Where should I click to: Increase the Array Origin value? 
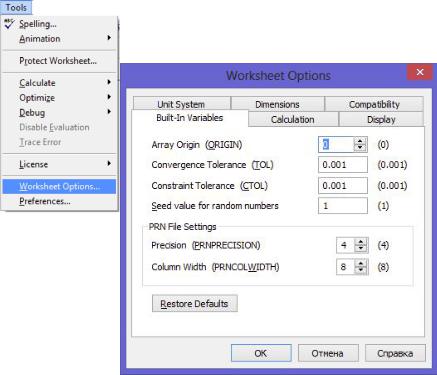360,141
